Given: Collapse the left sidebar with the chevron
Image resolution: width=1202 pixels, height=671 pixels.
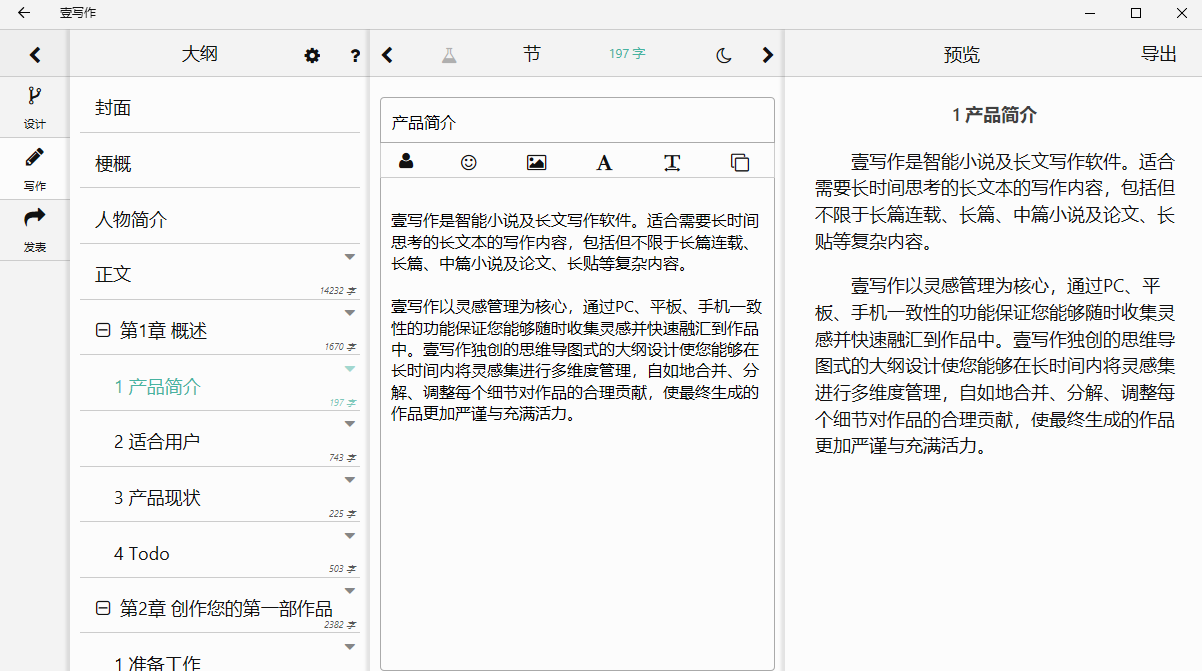Looking at the screenshot, I should coord(34,55).
